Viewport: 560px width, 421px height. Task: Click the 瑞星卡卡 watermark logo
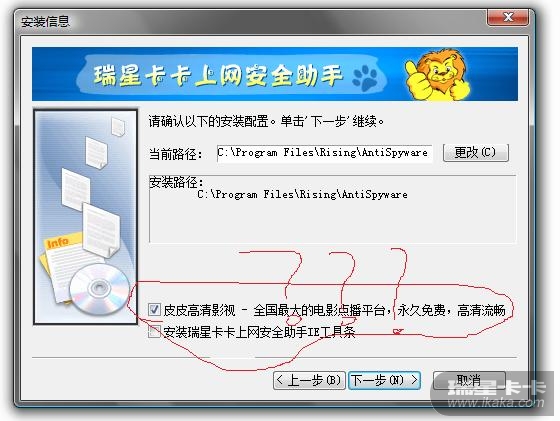(x=496, y=387)
